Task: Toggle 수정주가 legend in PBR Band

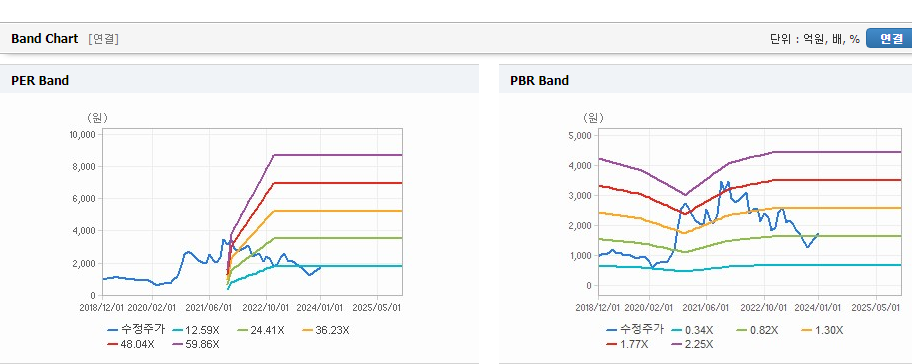Action: [x=635, y=330]
